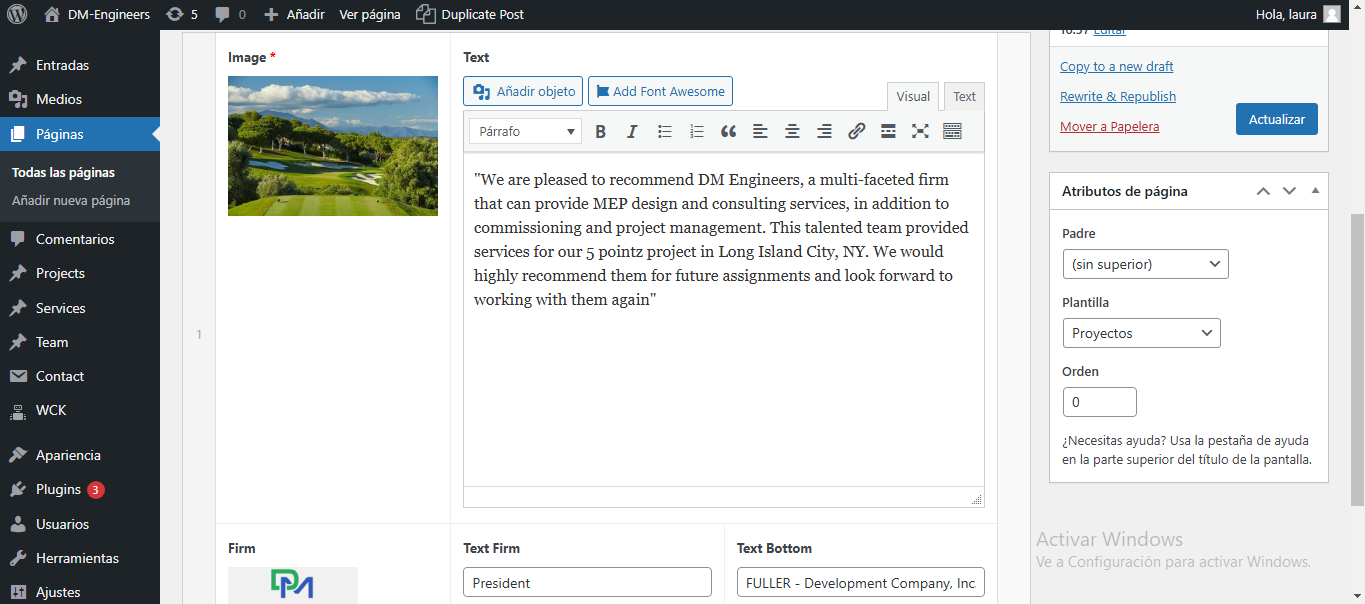1365x604 pixels.
Task: Click Add Font Awesome button
Action: tap(660, 91)
